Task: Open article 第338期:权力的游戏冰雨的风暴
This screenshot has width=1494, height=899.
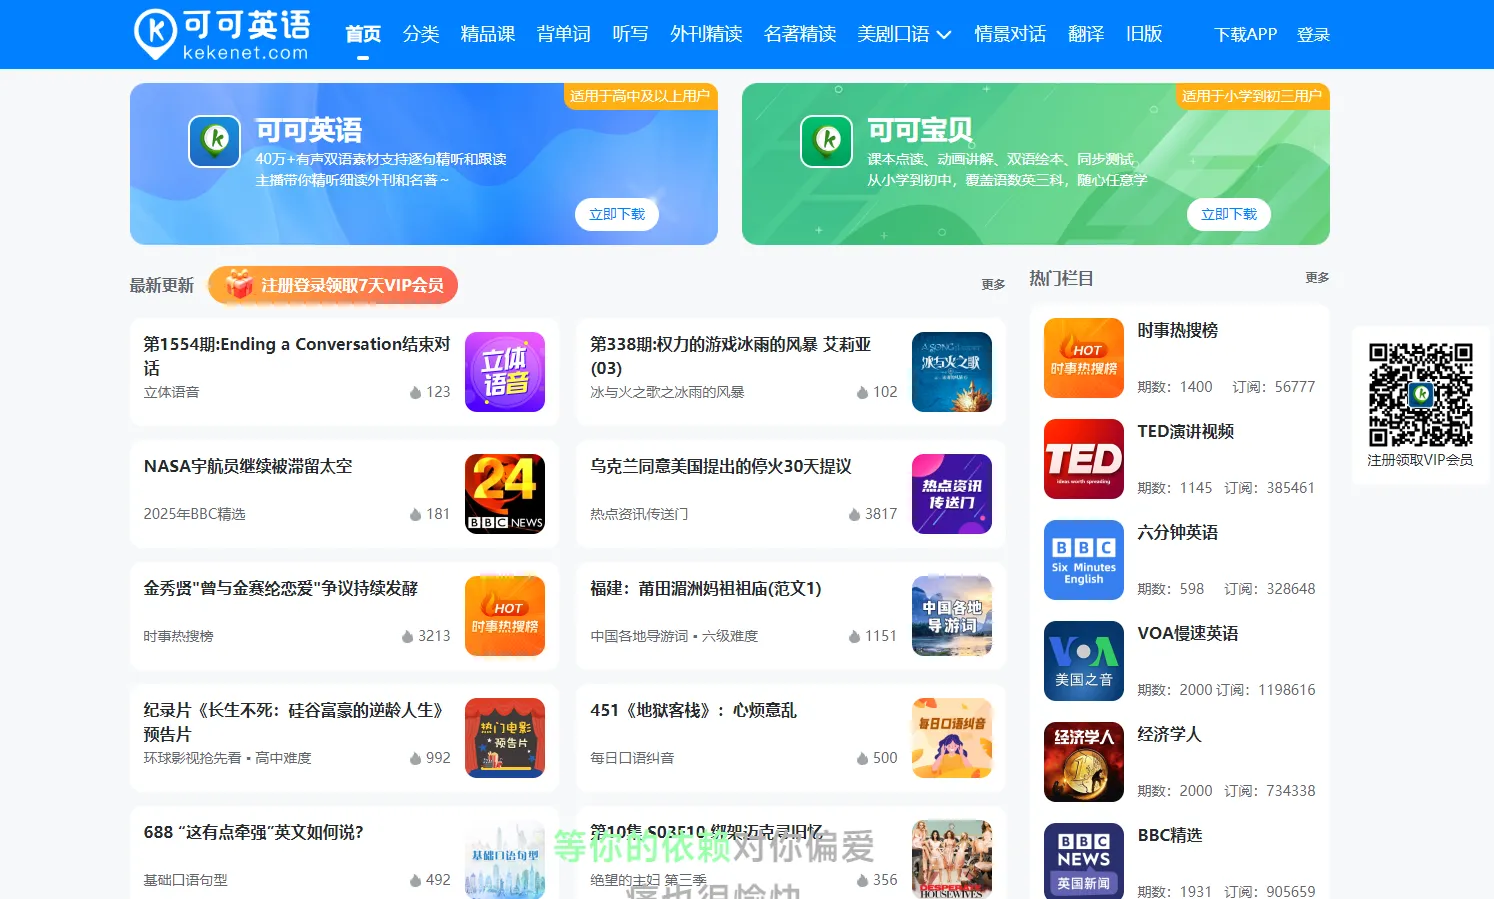Action: [731, 355]
